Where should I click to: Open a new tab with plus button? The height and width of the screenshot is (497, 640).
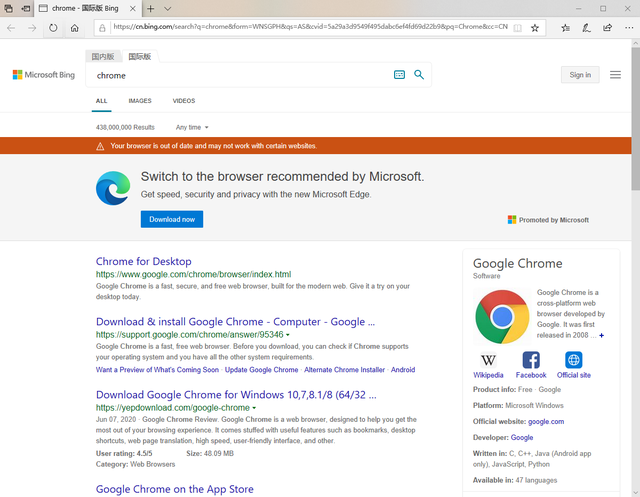[151, 8]
